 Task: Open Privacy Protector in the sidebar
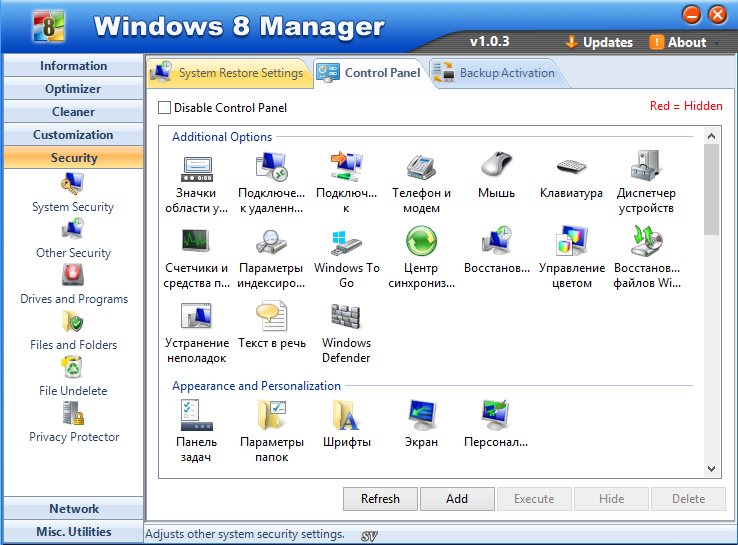pos(74,424)
